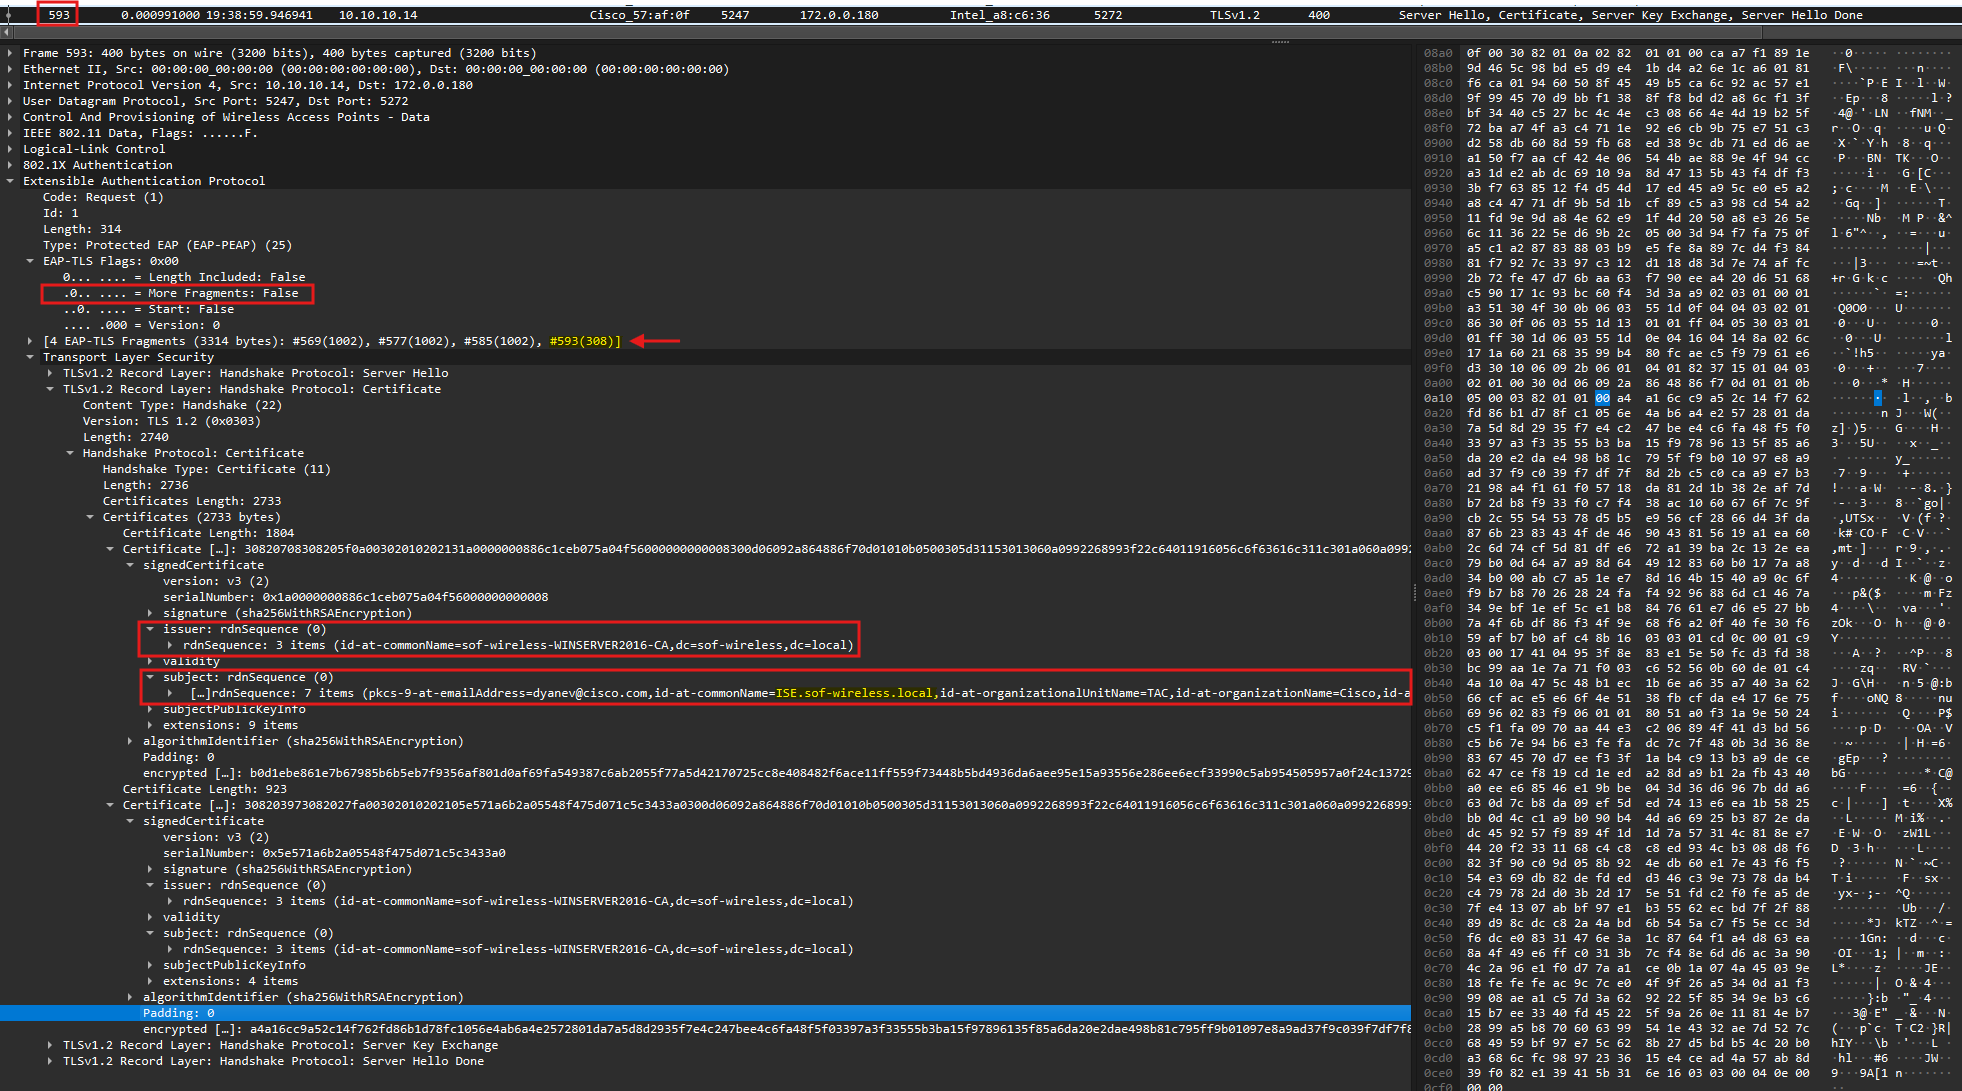The image size is (1962, 1091).
Task: Expand the first certificate's extensions: 9 items
Action: point(150,725)
